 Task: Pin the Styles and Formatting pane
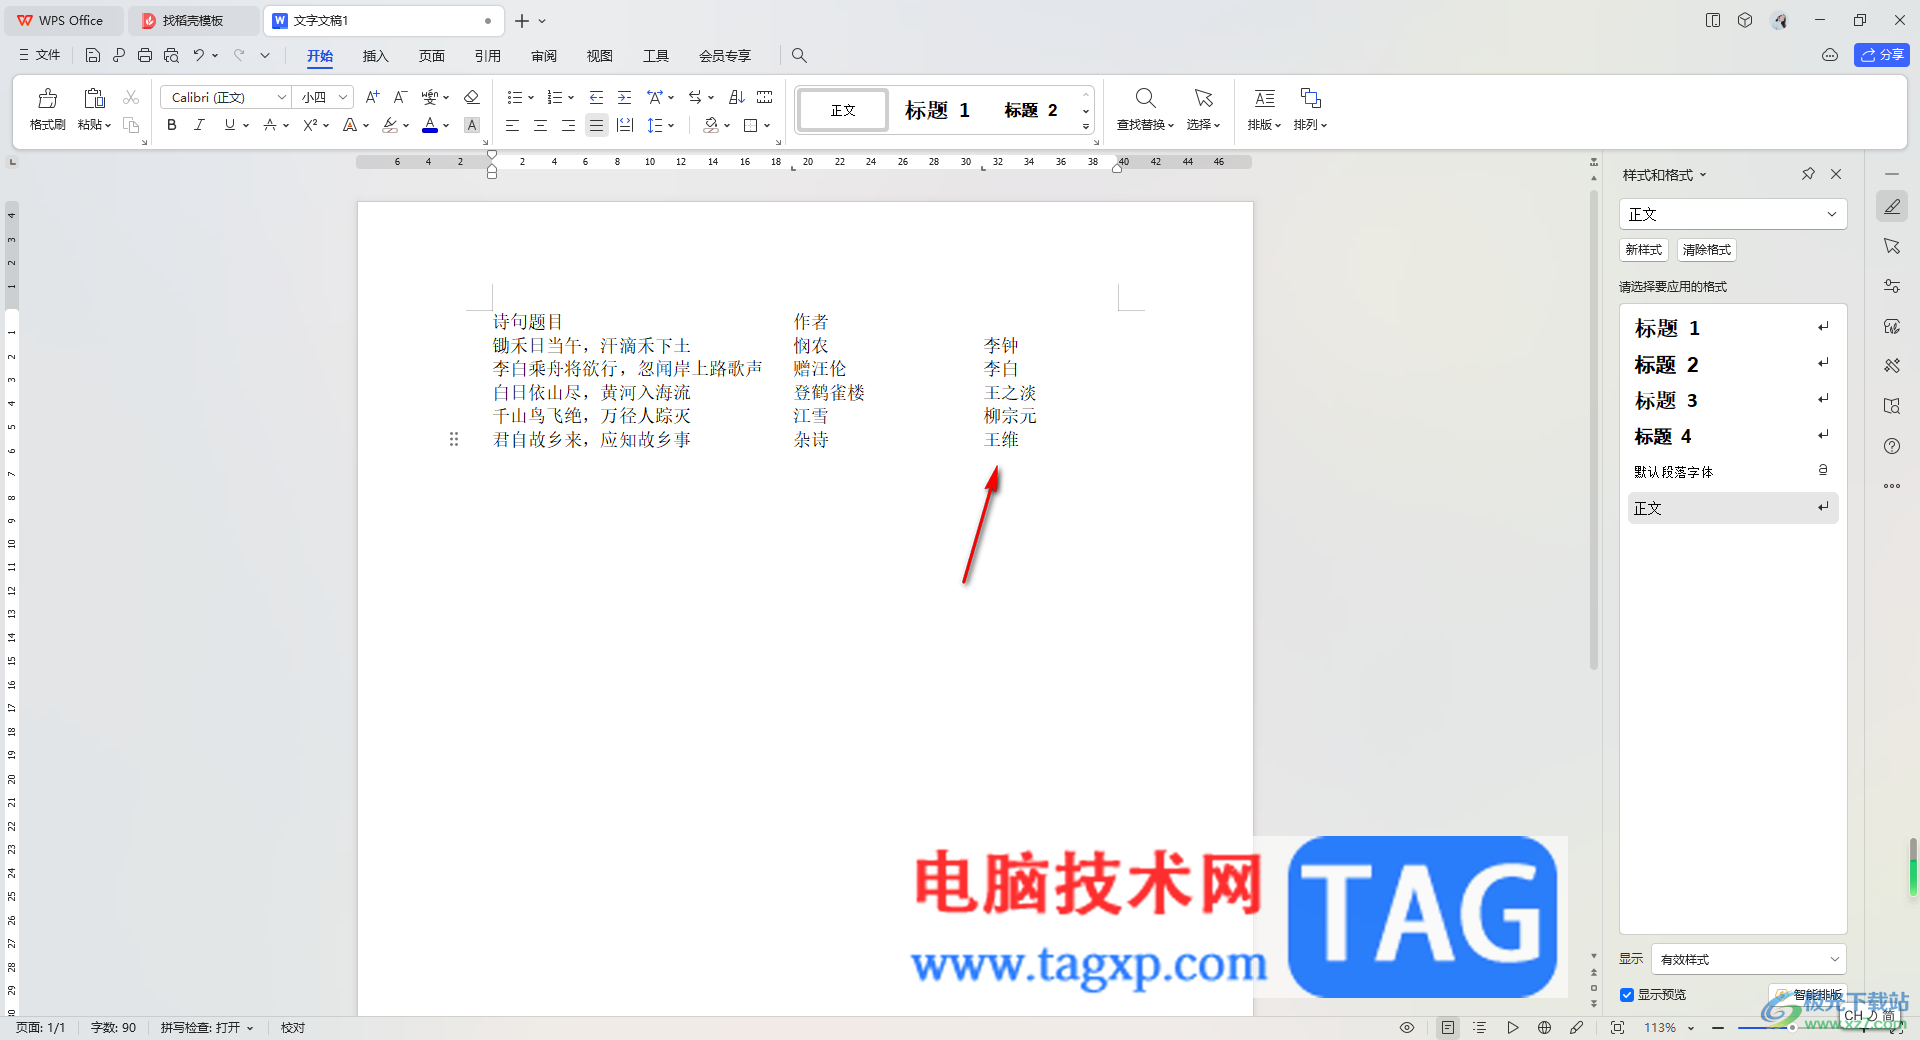click(x=1808, y=174)
